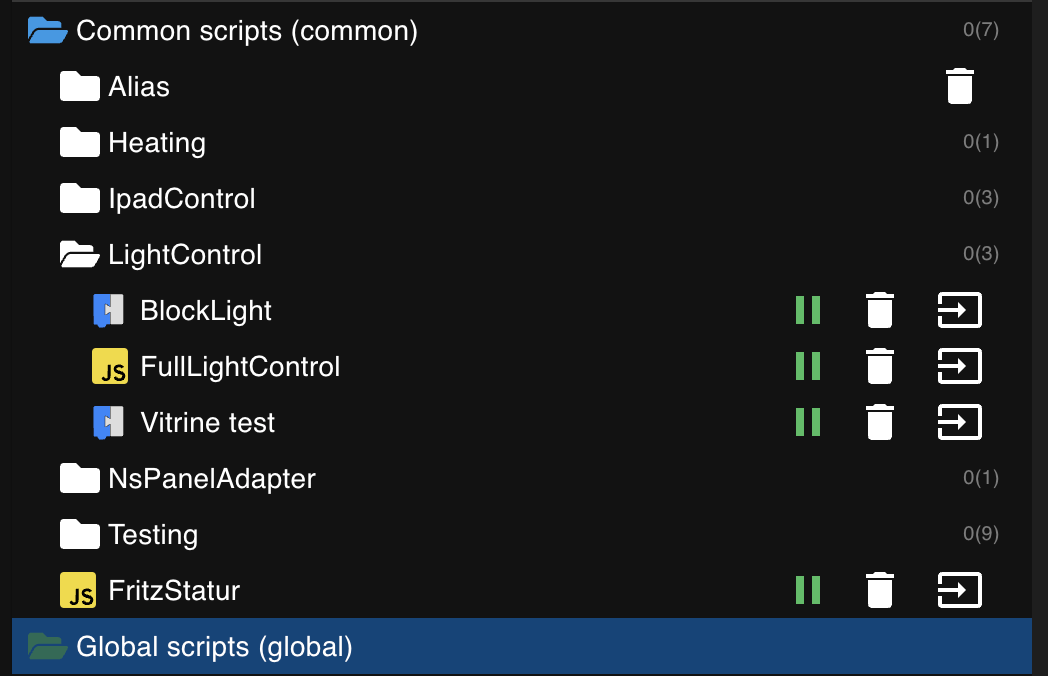
Task: Delete the FullLightControl script
Action: click(x=879, y=366)
